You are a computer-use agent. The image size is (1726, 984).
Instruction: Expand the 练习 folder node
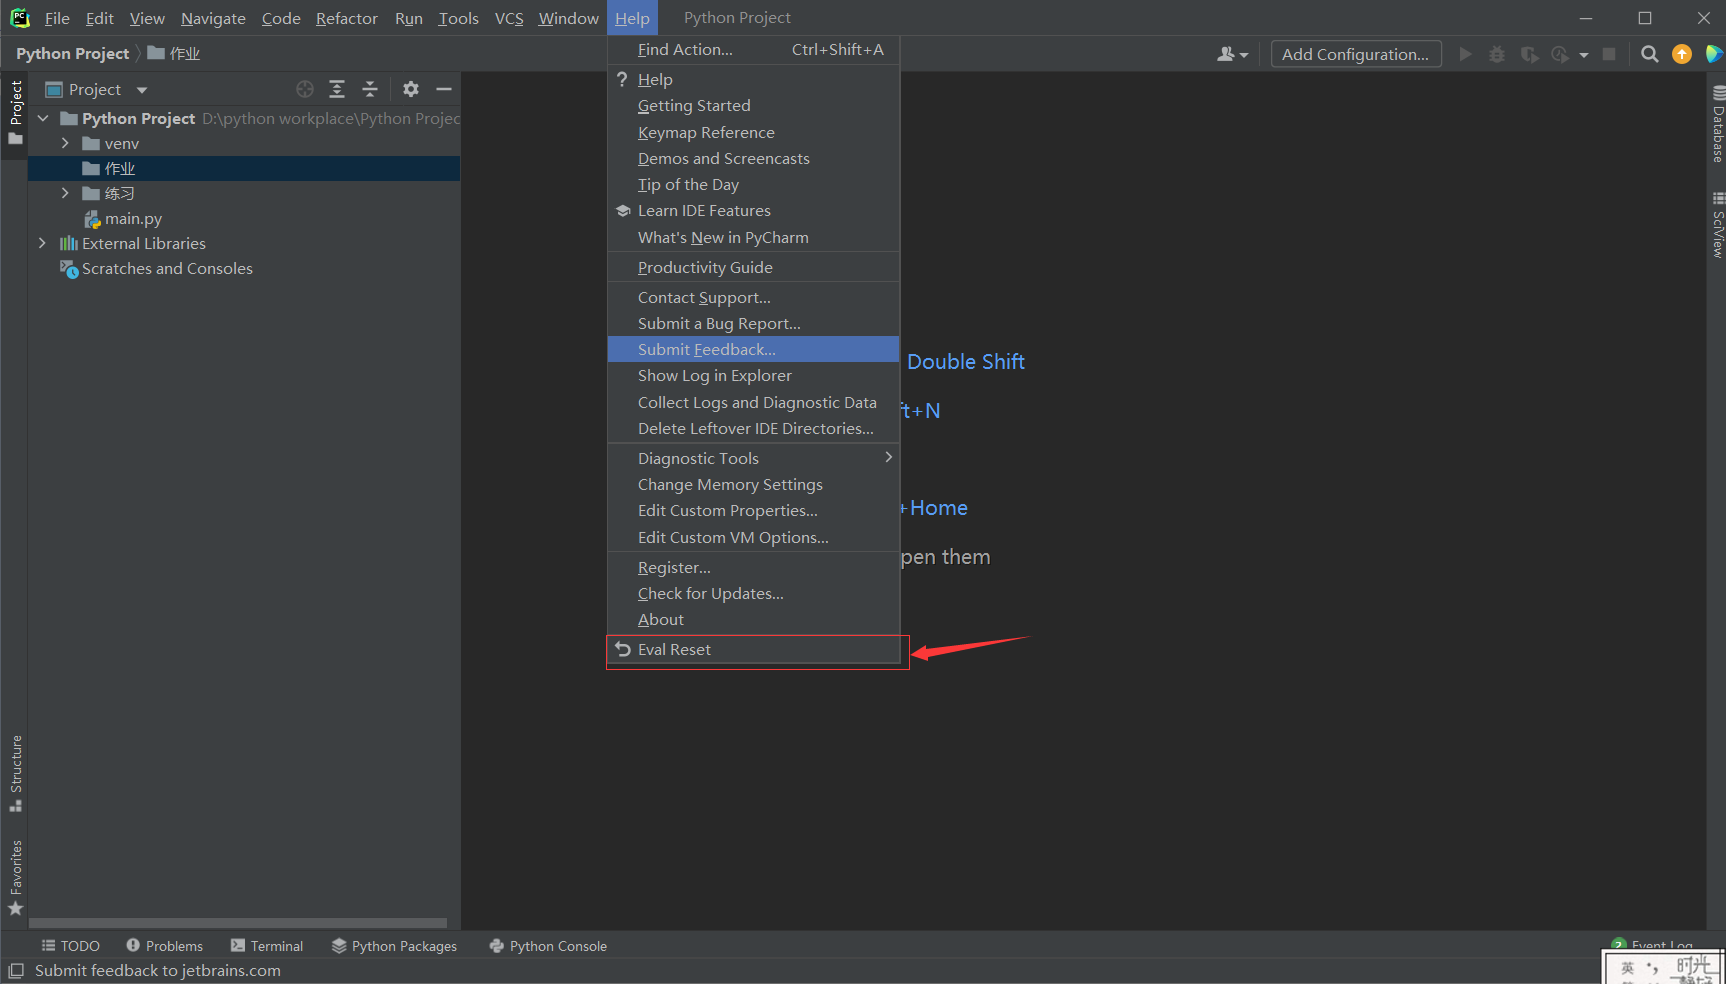coord(65,193)
